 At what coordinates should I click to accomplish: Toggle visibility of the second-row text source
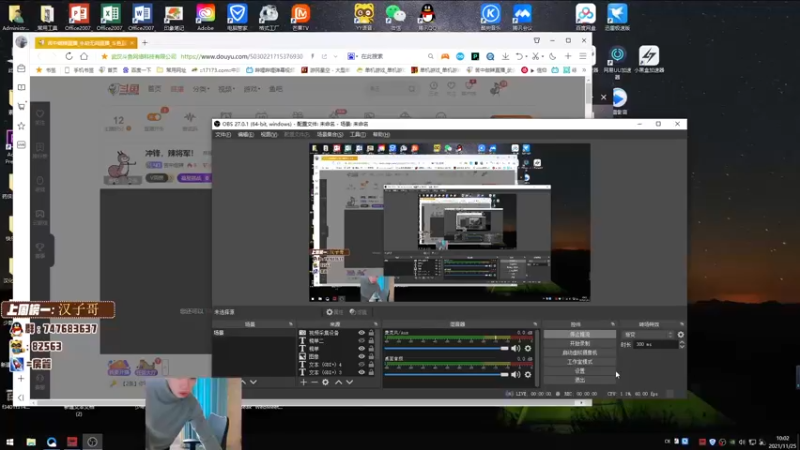pyautogui.click(x=361, y=341)
